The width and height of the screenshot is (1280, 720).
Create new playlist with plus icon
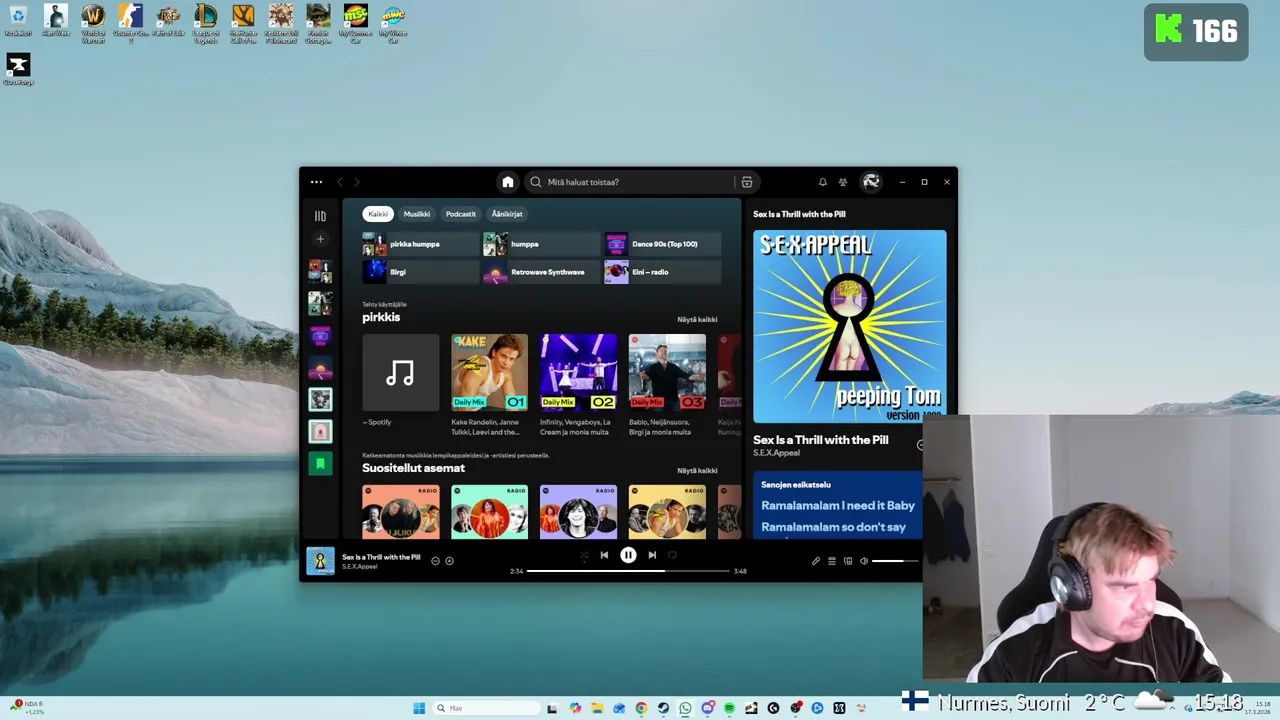pos(320,239)
